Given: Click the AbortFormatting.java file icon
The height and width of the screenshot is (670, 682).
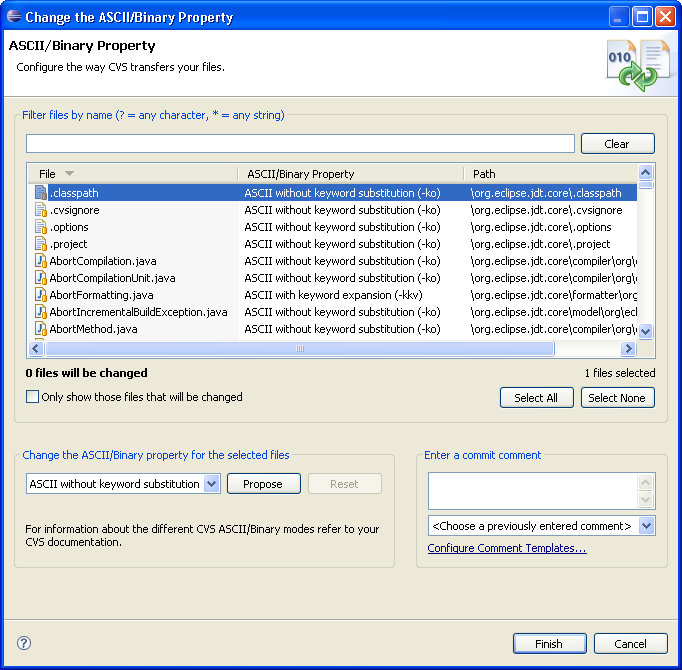Looking at the screenshot, I should click(41, 295).
